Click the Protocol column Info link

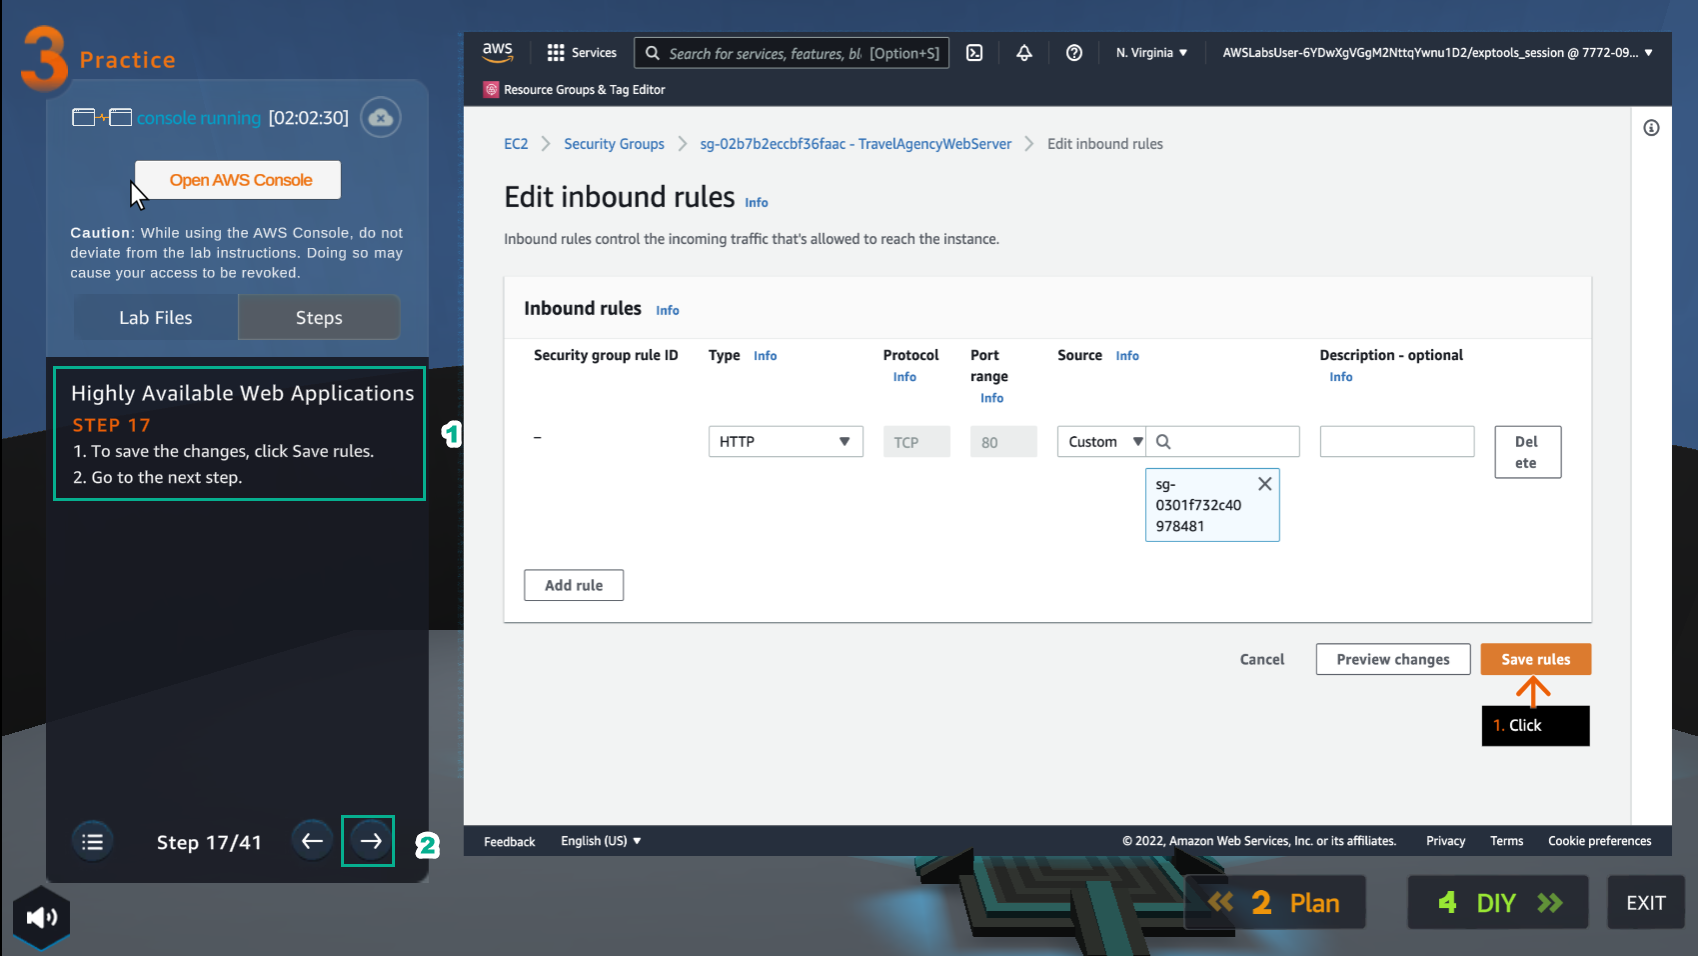click(x=904, y=376)
